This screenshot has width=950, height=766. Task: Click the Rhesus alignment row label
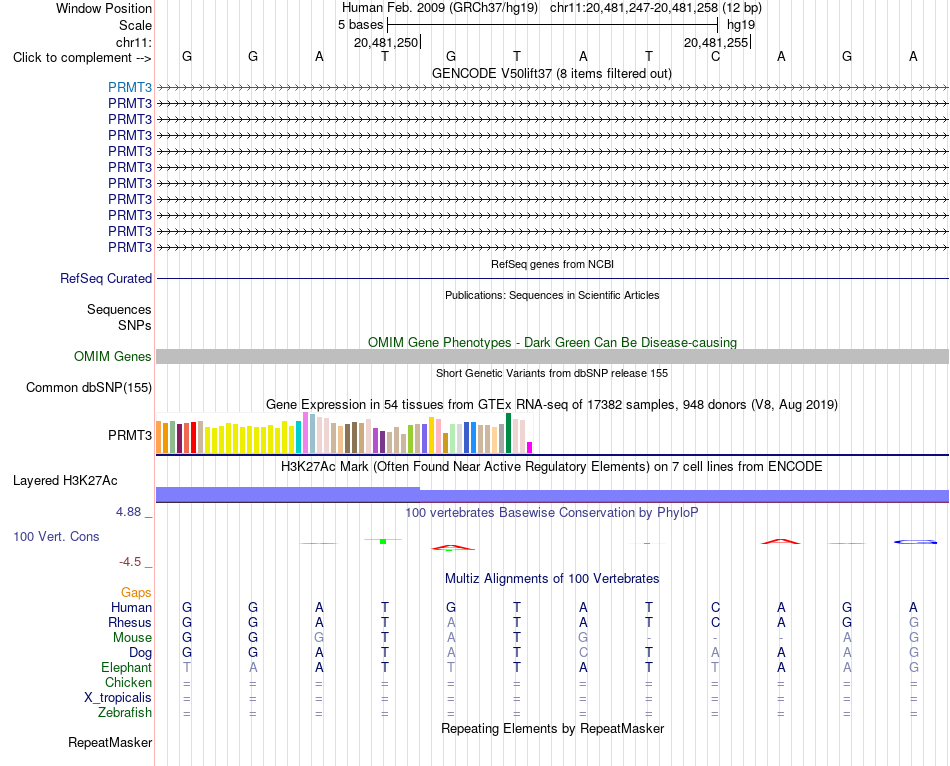[x=130, y=622]
